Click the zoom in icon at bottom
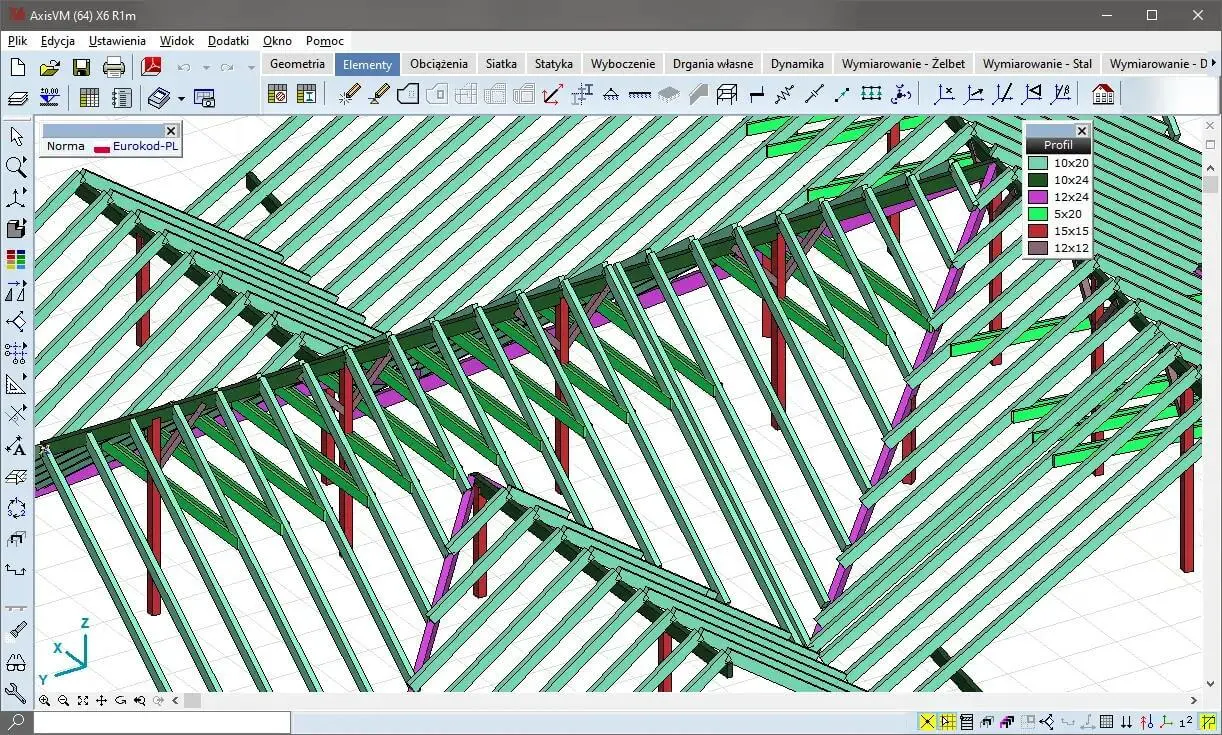 tap(45, 701)
